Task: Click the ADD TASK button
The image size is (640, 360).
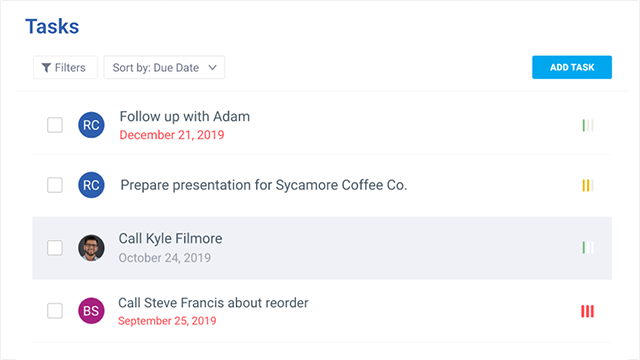Action: 572,67
